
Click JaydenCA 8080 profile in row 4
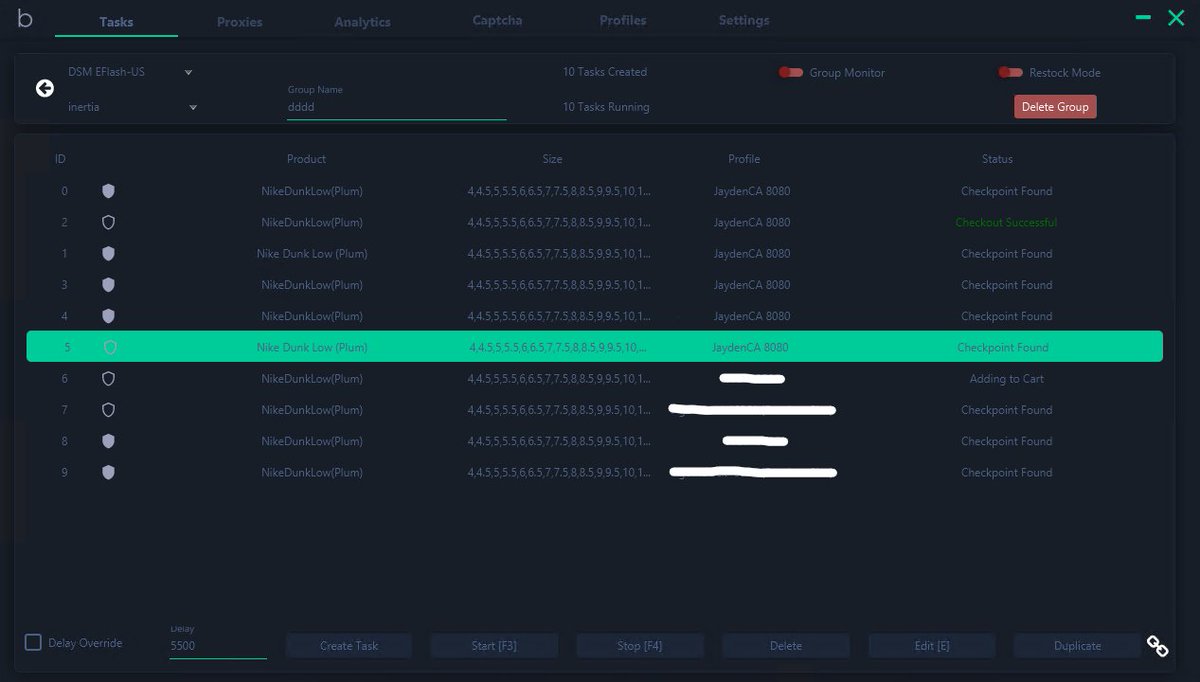click(752, 316)
